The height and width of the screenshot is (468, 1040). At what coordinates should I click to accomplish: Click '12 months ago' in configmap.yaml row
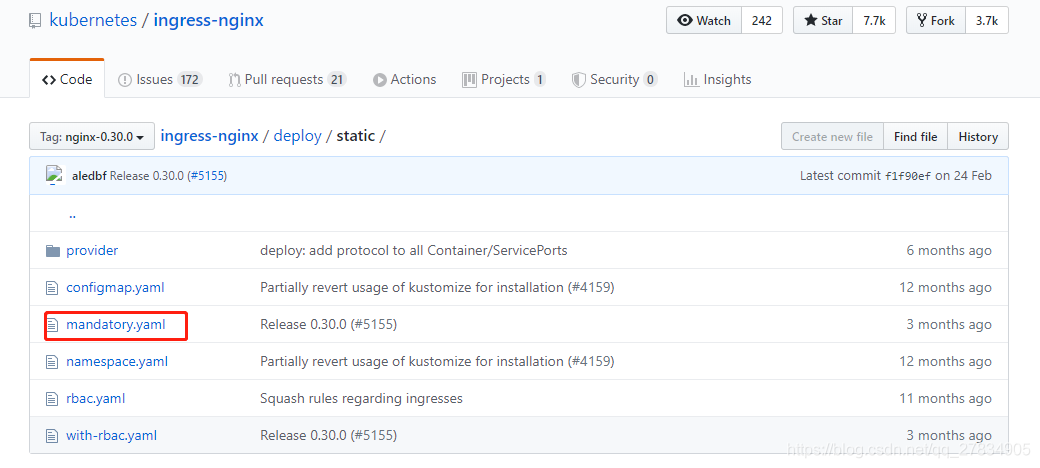coord(946,288)
